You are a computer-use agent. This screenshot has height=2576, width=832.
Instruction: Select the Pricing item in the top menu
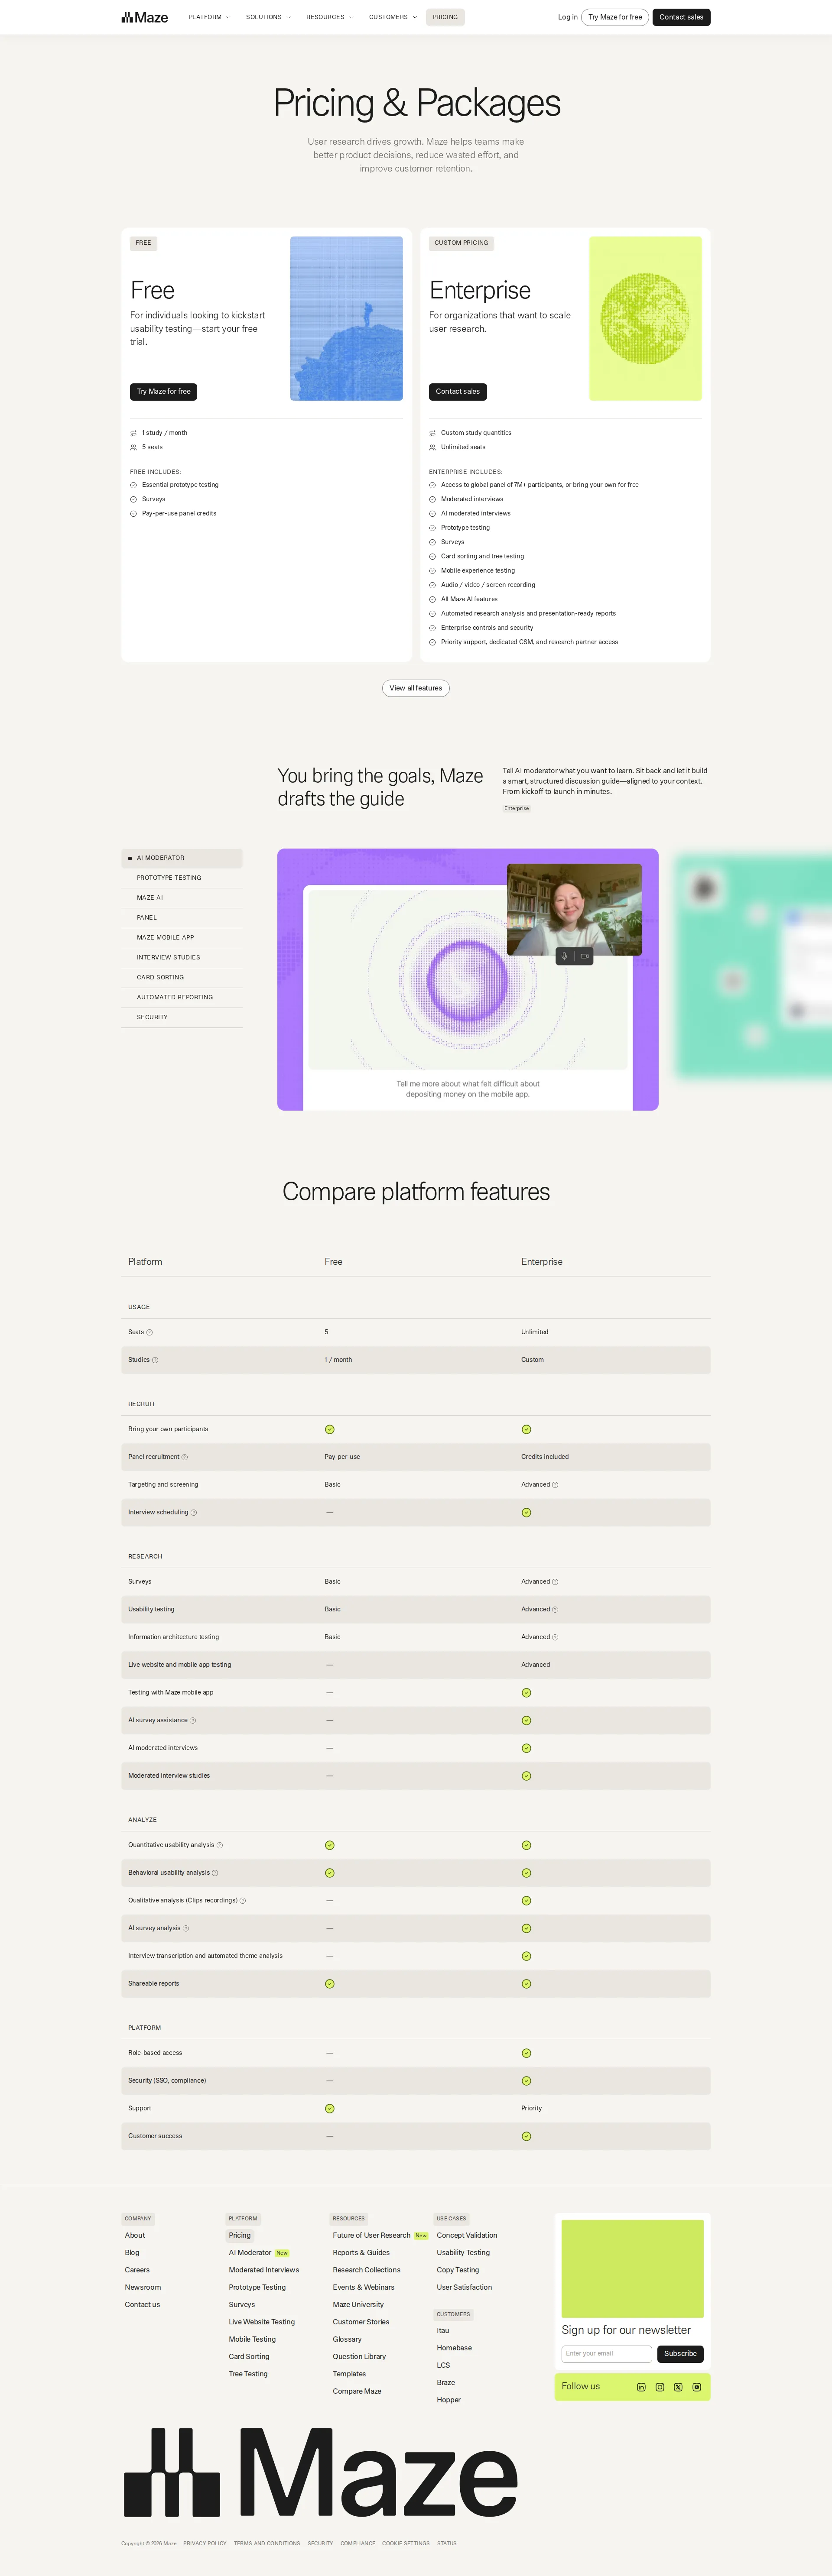click(444, 16)
